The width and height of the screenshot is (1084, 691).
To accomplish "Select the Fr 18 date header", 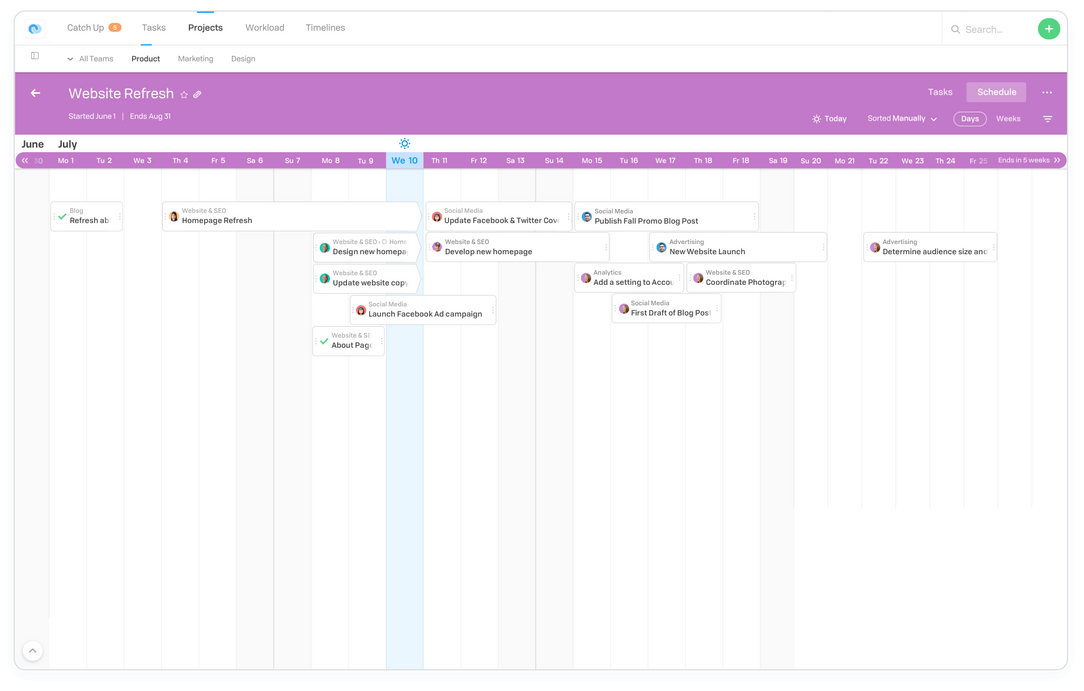I will [x=740, y=160].
